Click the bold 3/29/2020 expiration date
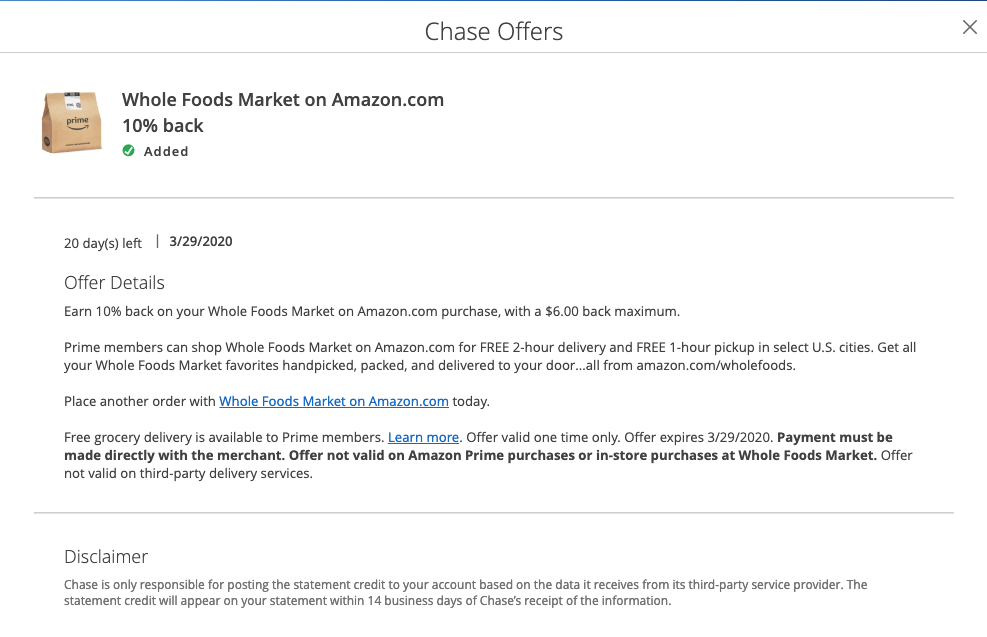The image size is (987, 637). coord(201,241)
